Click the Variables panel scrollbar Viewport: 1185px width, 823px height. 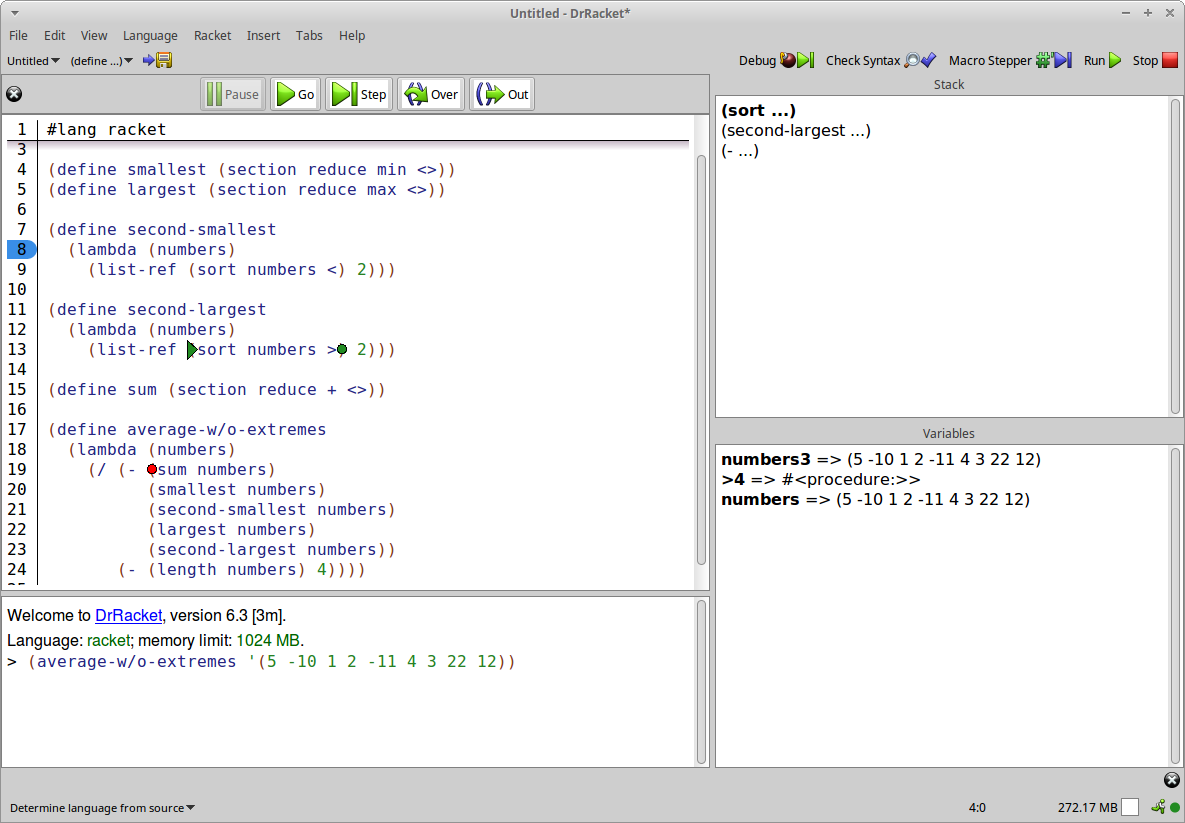point(1175,606)
